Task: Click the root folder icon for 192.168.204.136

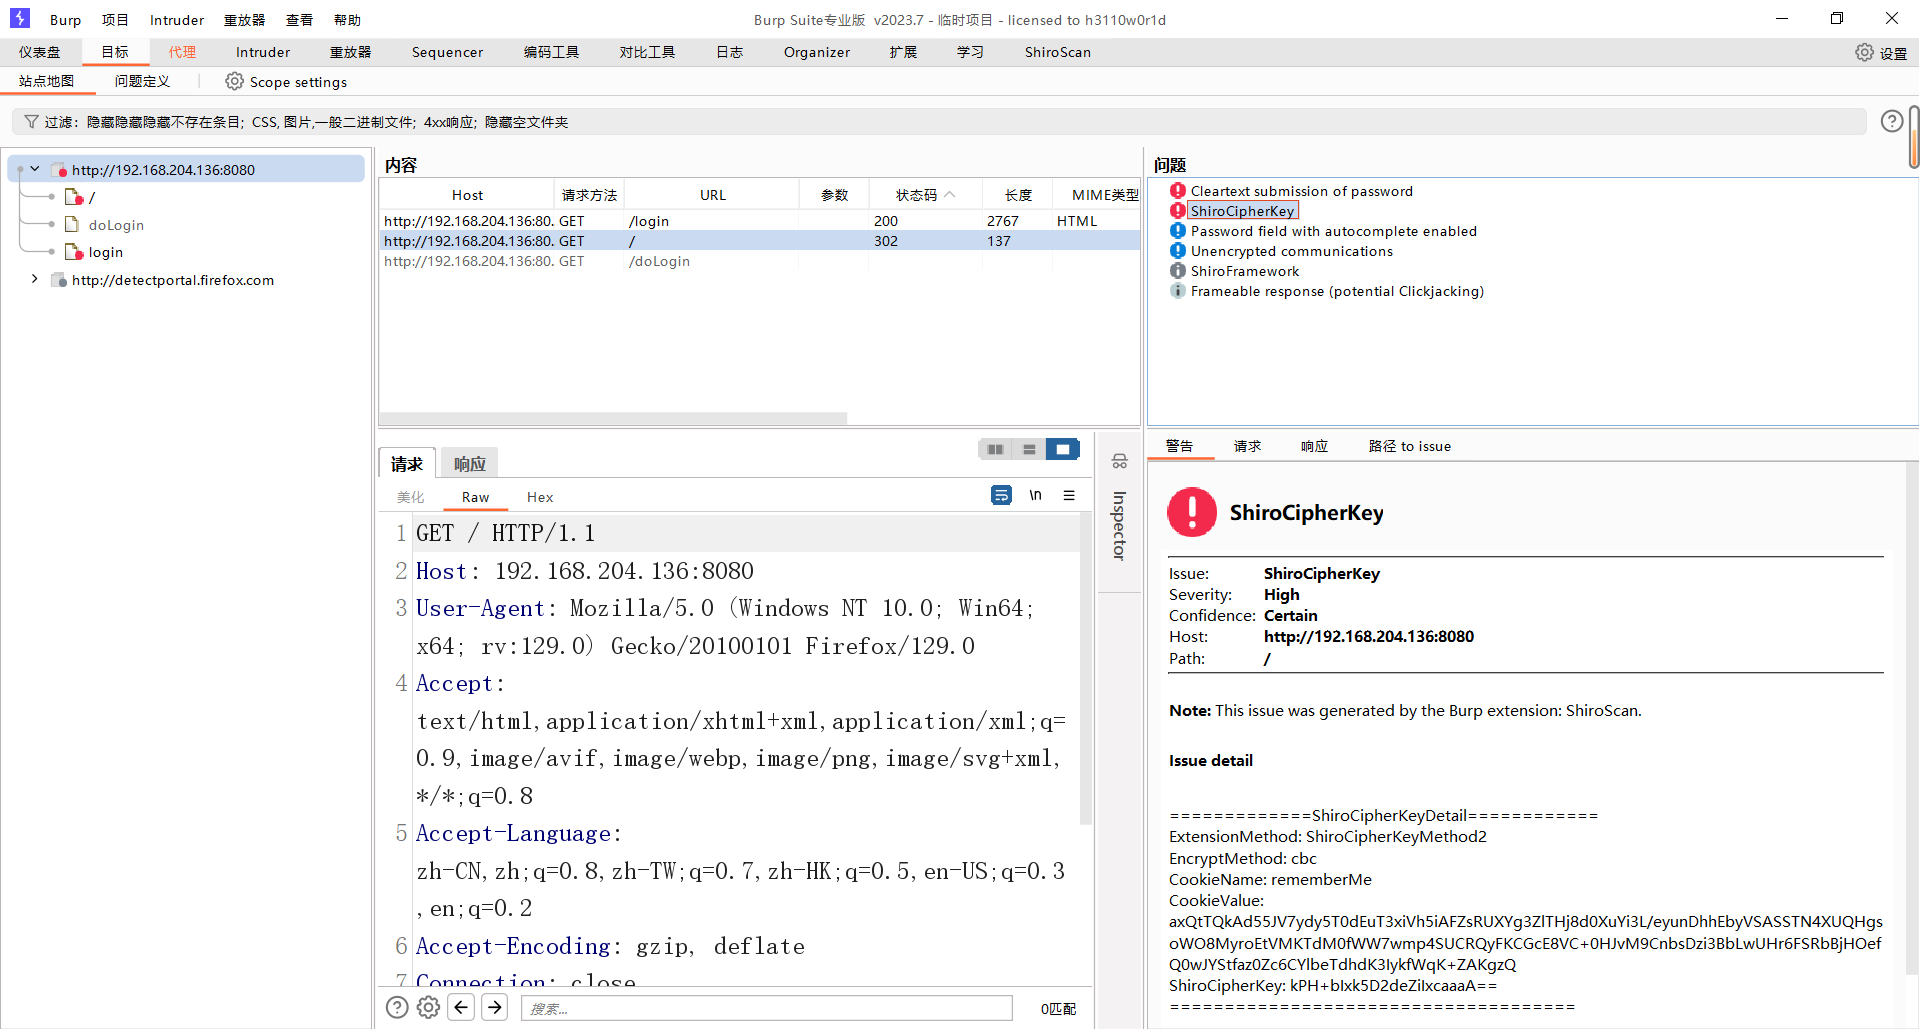Action: click(x=59, y=170)
